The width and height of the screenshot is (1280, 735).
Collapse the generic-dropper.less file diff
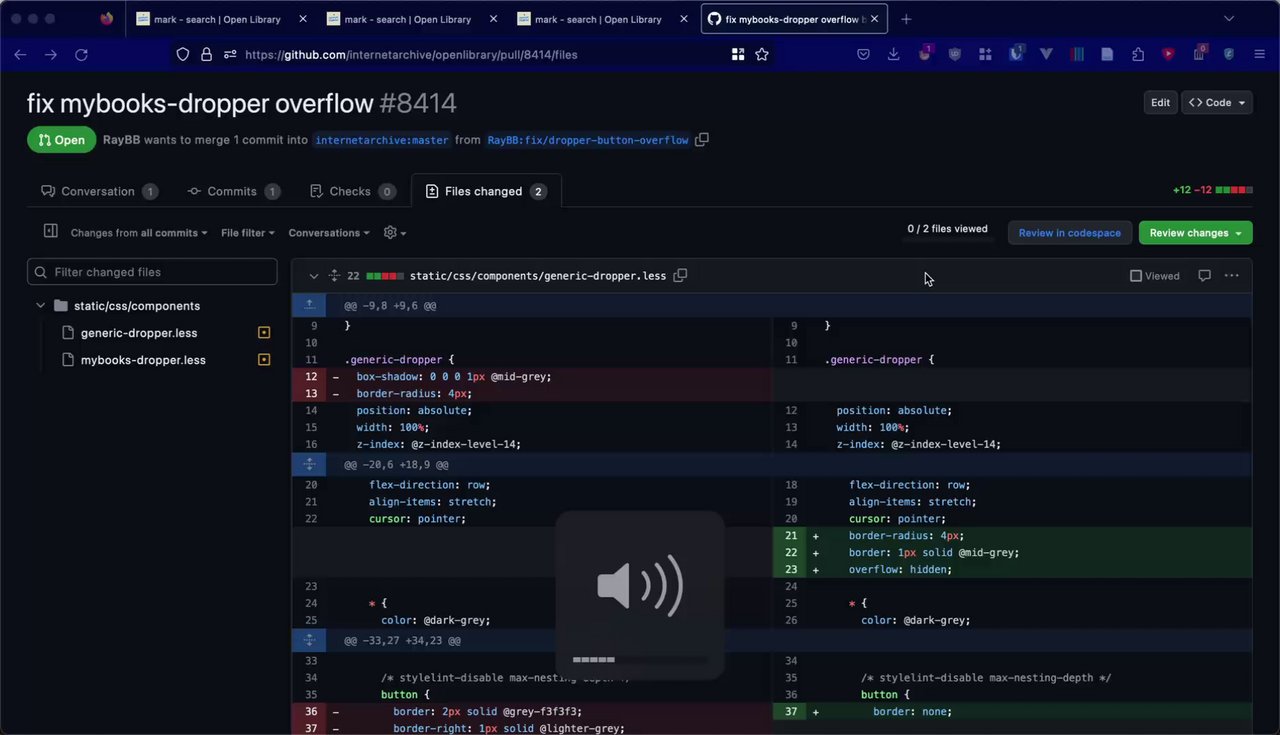click(x=313, y=276)
